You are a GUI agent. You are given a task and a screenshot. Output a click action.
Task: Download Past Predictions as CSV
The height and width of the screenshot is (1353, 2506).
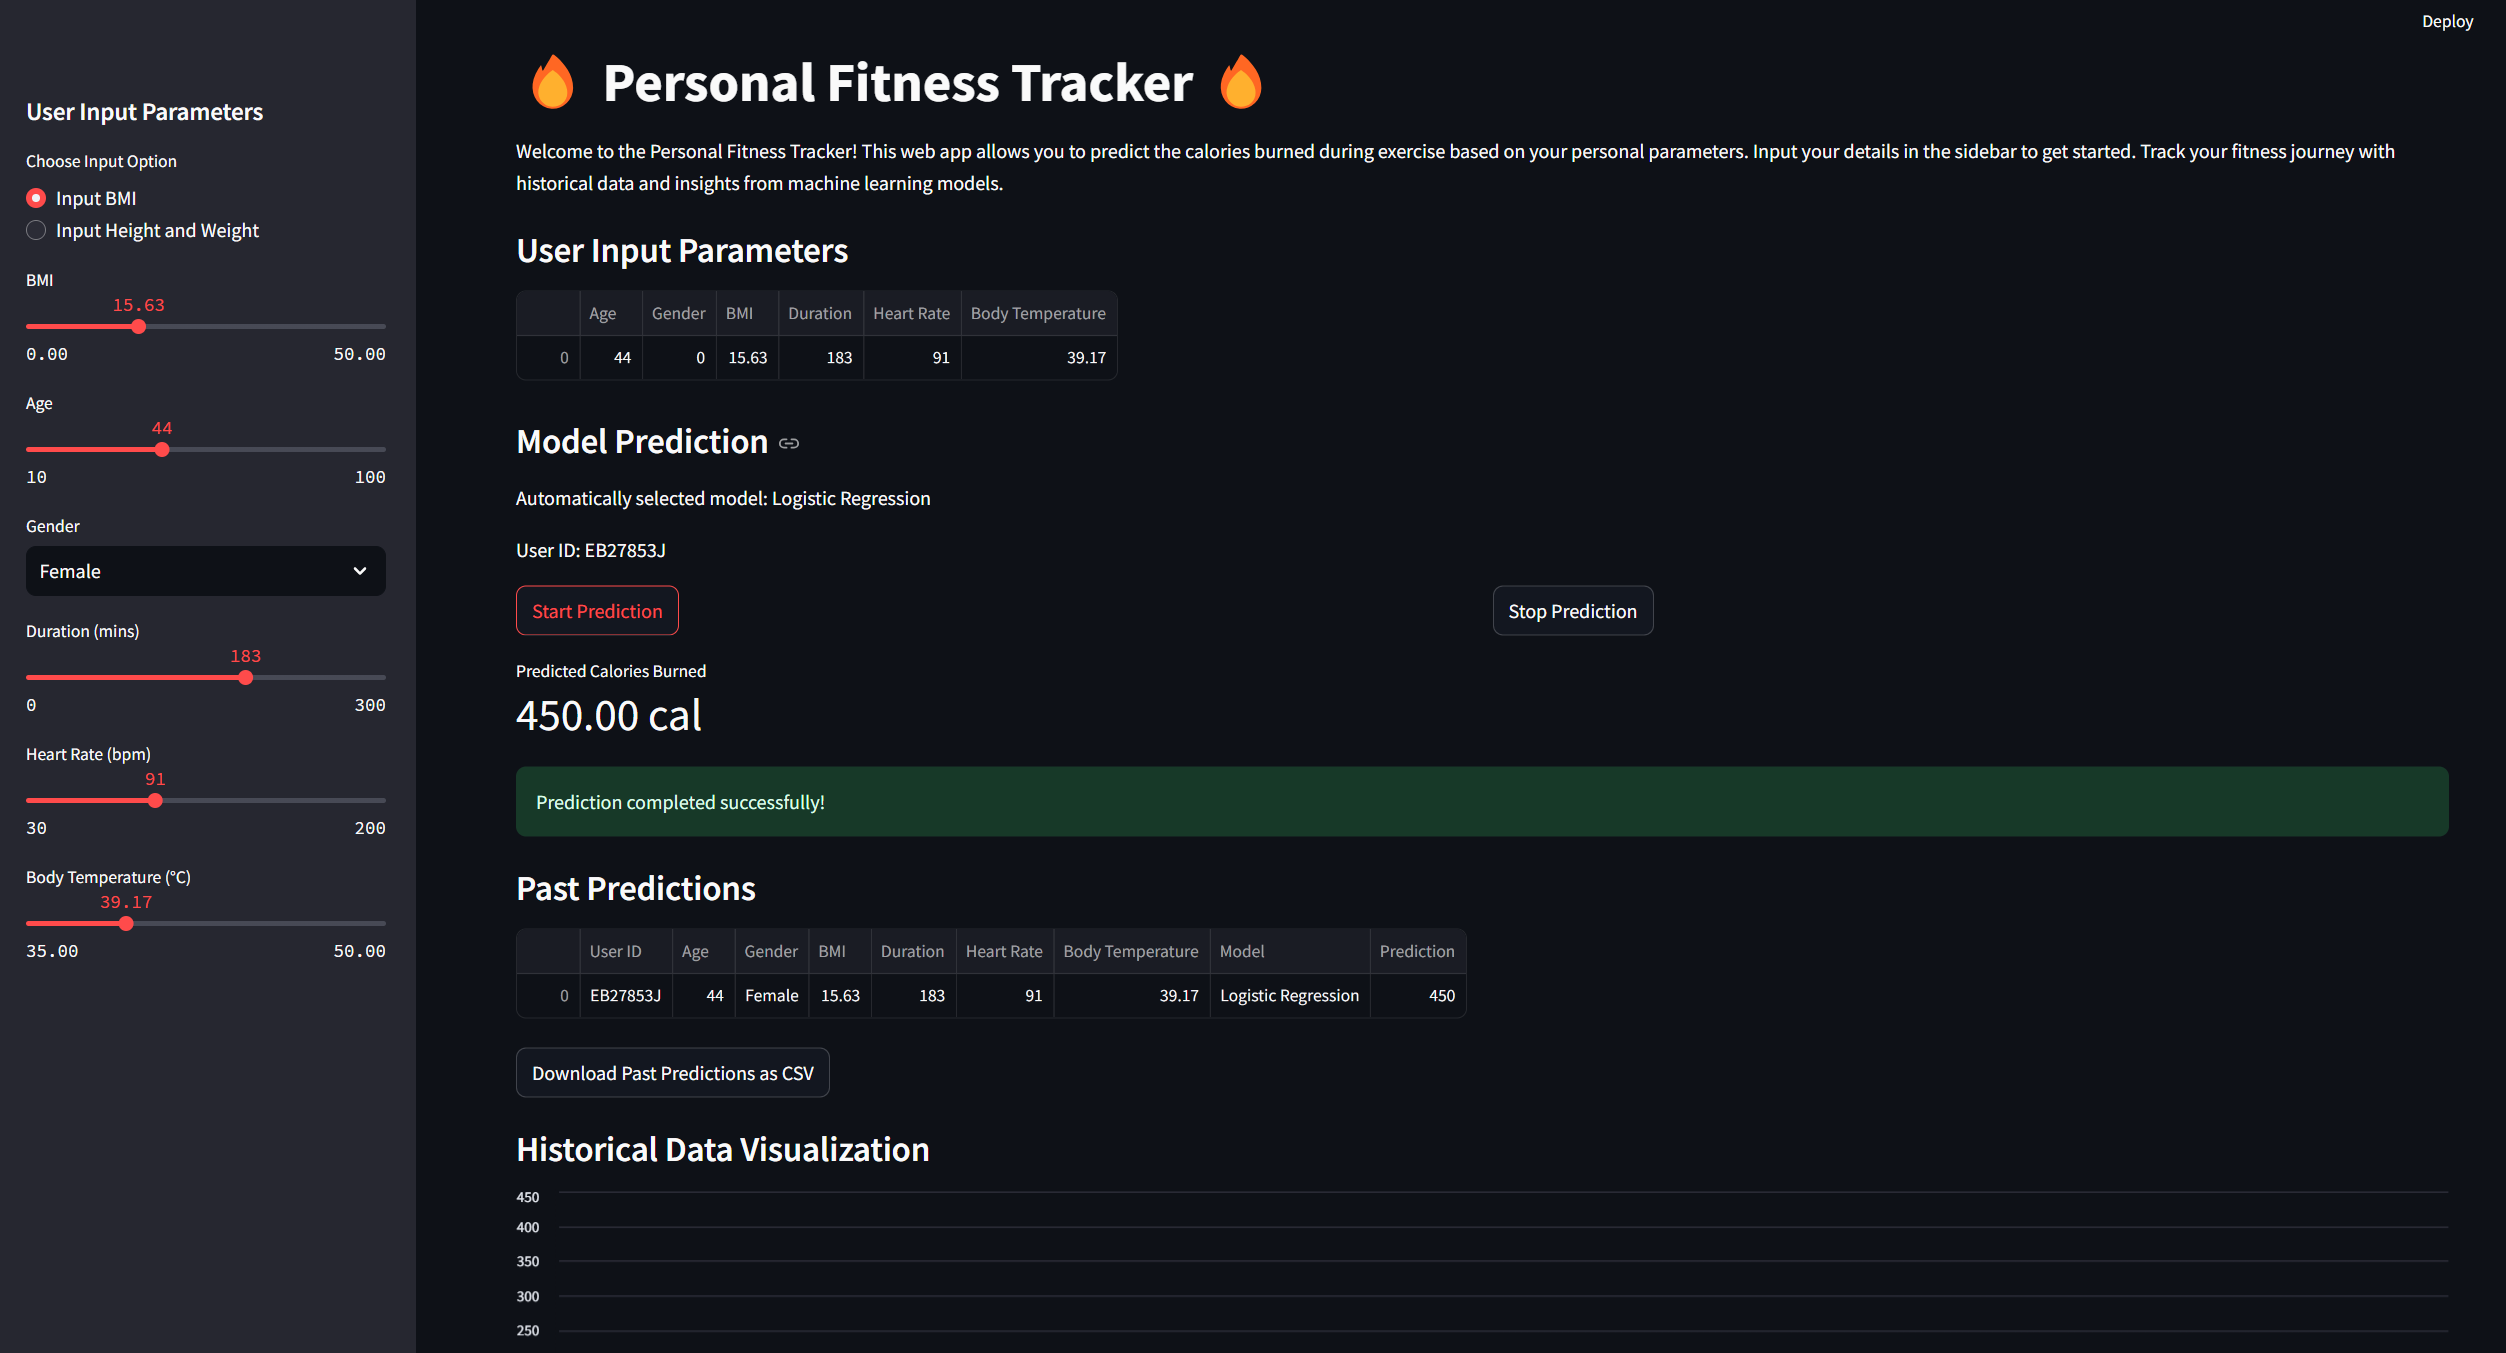tap(672, 1073)
